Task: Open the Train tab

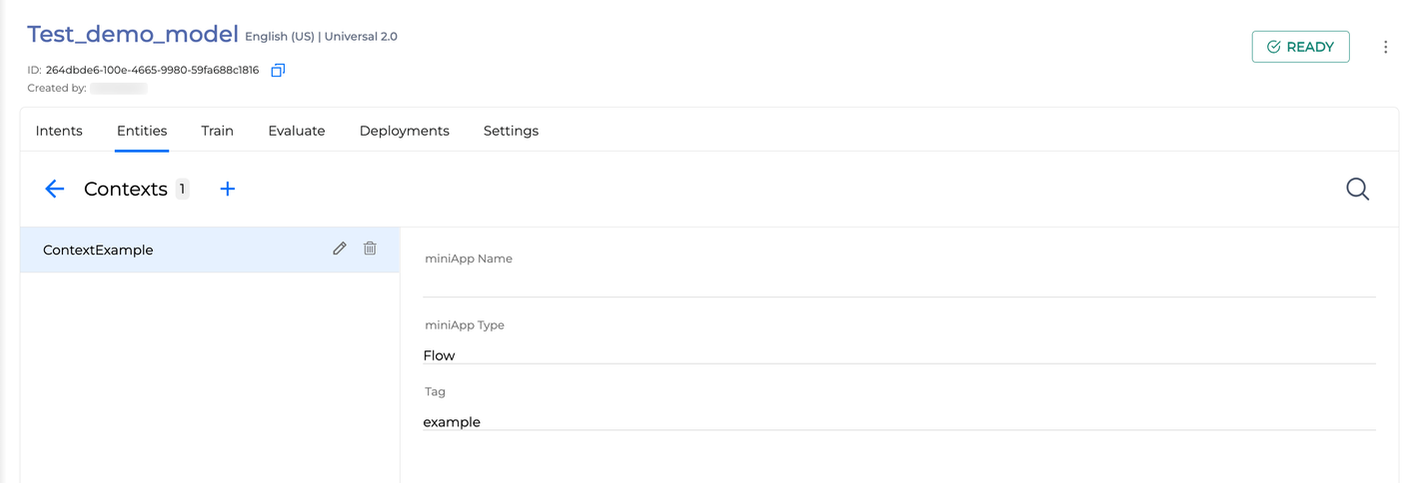Action: 217,131
